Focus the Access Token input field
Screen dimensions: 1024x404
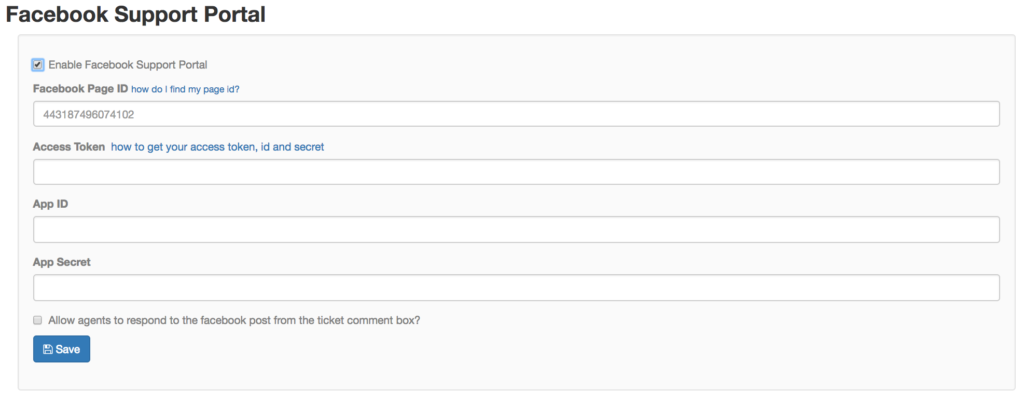pyautogui.click(x=516, y=172)
